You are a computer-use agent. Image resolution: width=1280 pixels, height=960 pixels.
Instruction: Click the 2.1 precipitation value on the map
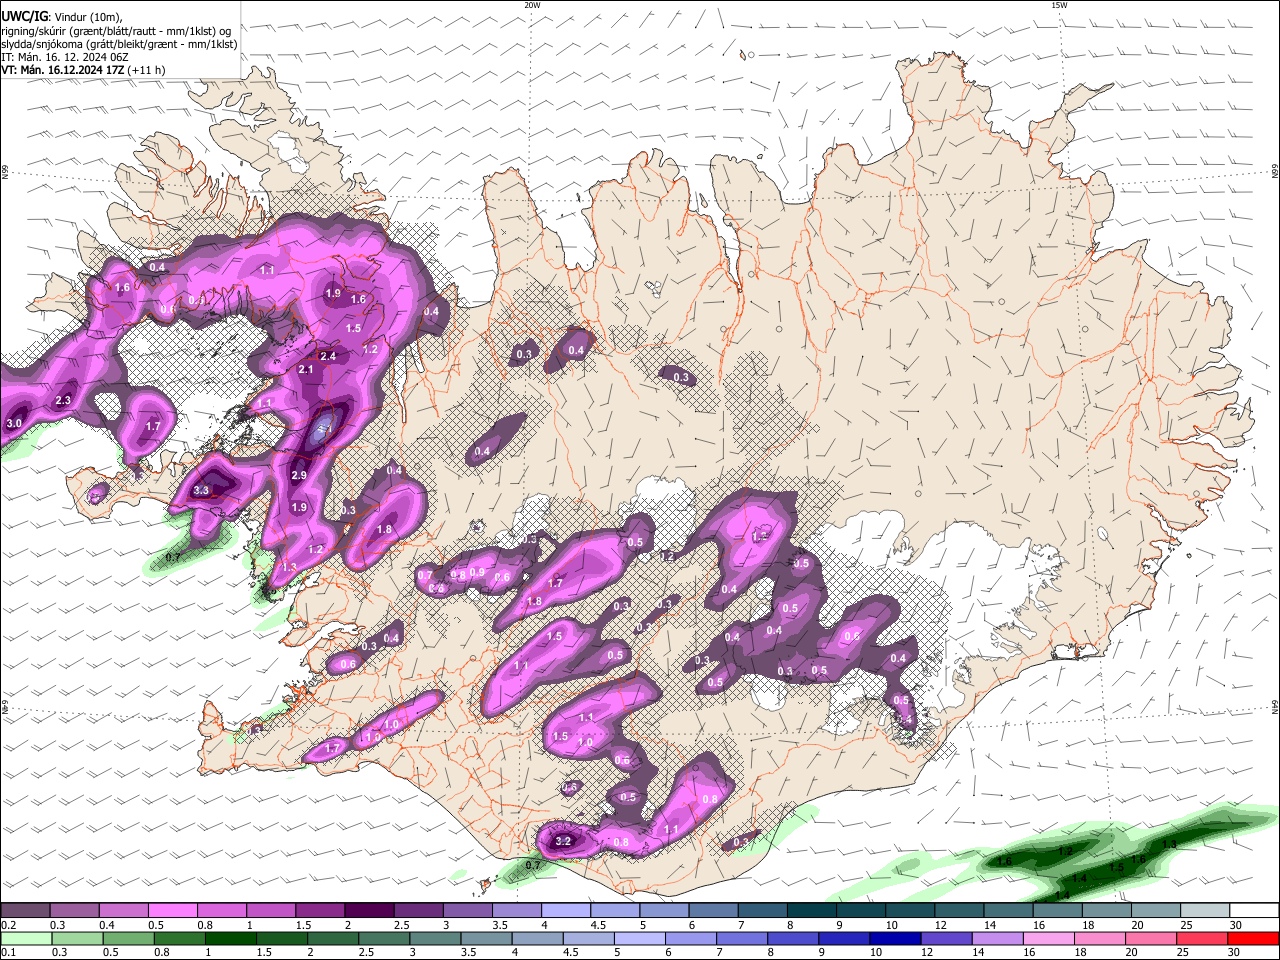[x=307, y=369]
